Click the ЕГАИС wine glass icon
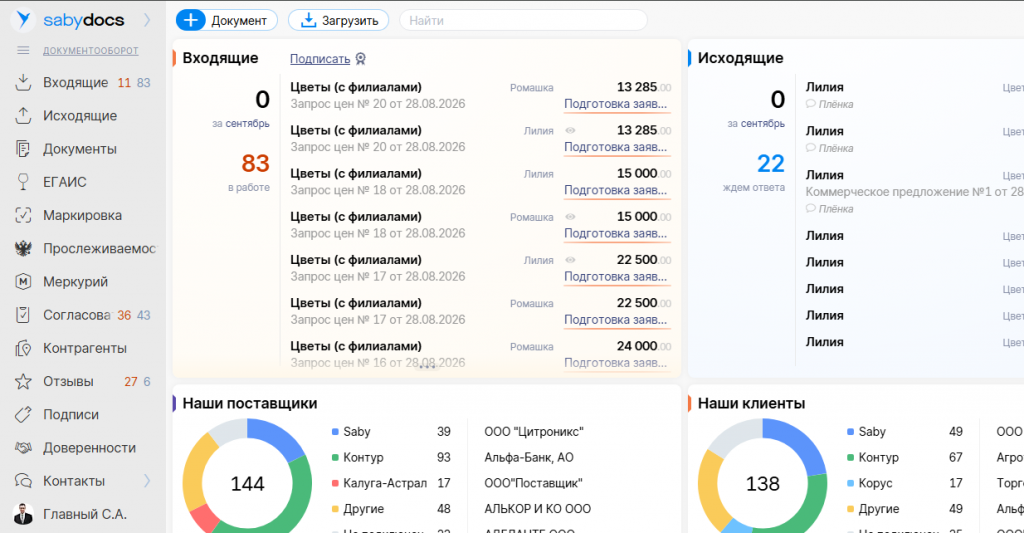The width and height of the screenshot is (1024, 533). [x=24, y=182]
